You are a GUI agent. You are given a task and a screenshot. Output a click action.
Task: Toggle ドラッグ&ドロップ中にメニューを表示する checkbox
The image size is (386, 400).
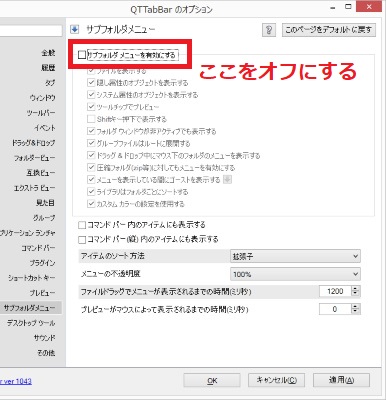[91, 155]
